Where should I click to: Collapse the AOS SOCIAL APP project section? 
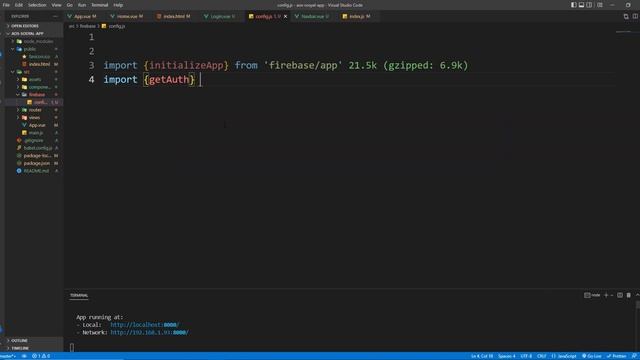click(33, 33)
